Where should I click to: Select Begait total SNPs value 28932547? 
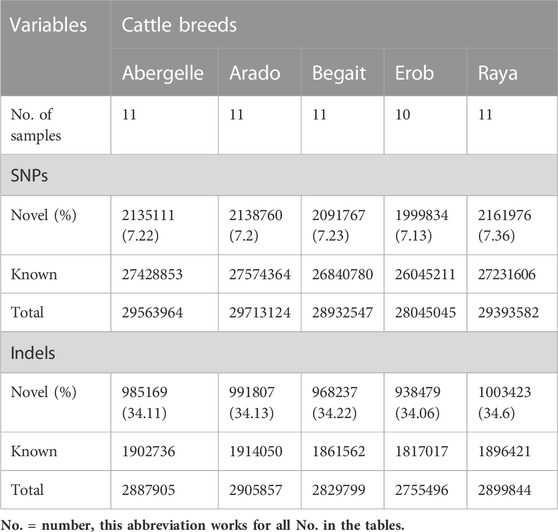click(342, 313)
